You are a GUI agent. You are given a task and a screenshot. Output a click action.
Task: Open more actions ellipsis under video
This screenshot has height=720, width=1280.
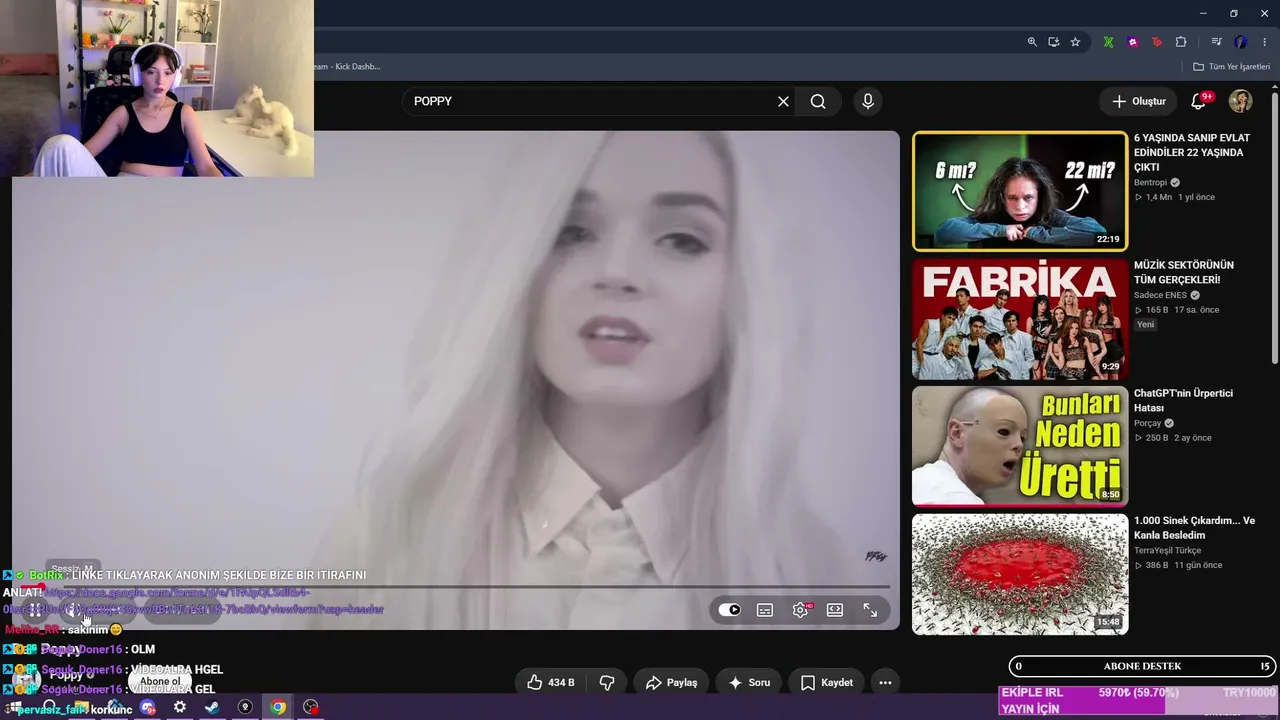click(885, 683)
